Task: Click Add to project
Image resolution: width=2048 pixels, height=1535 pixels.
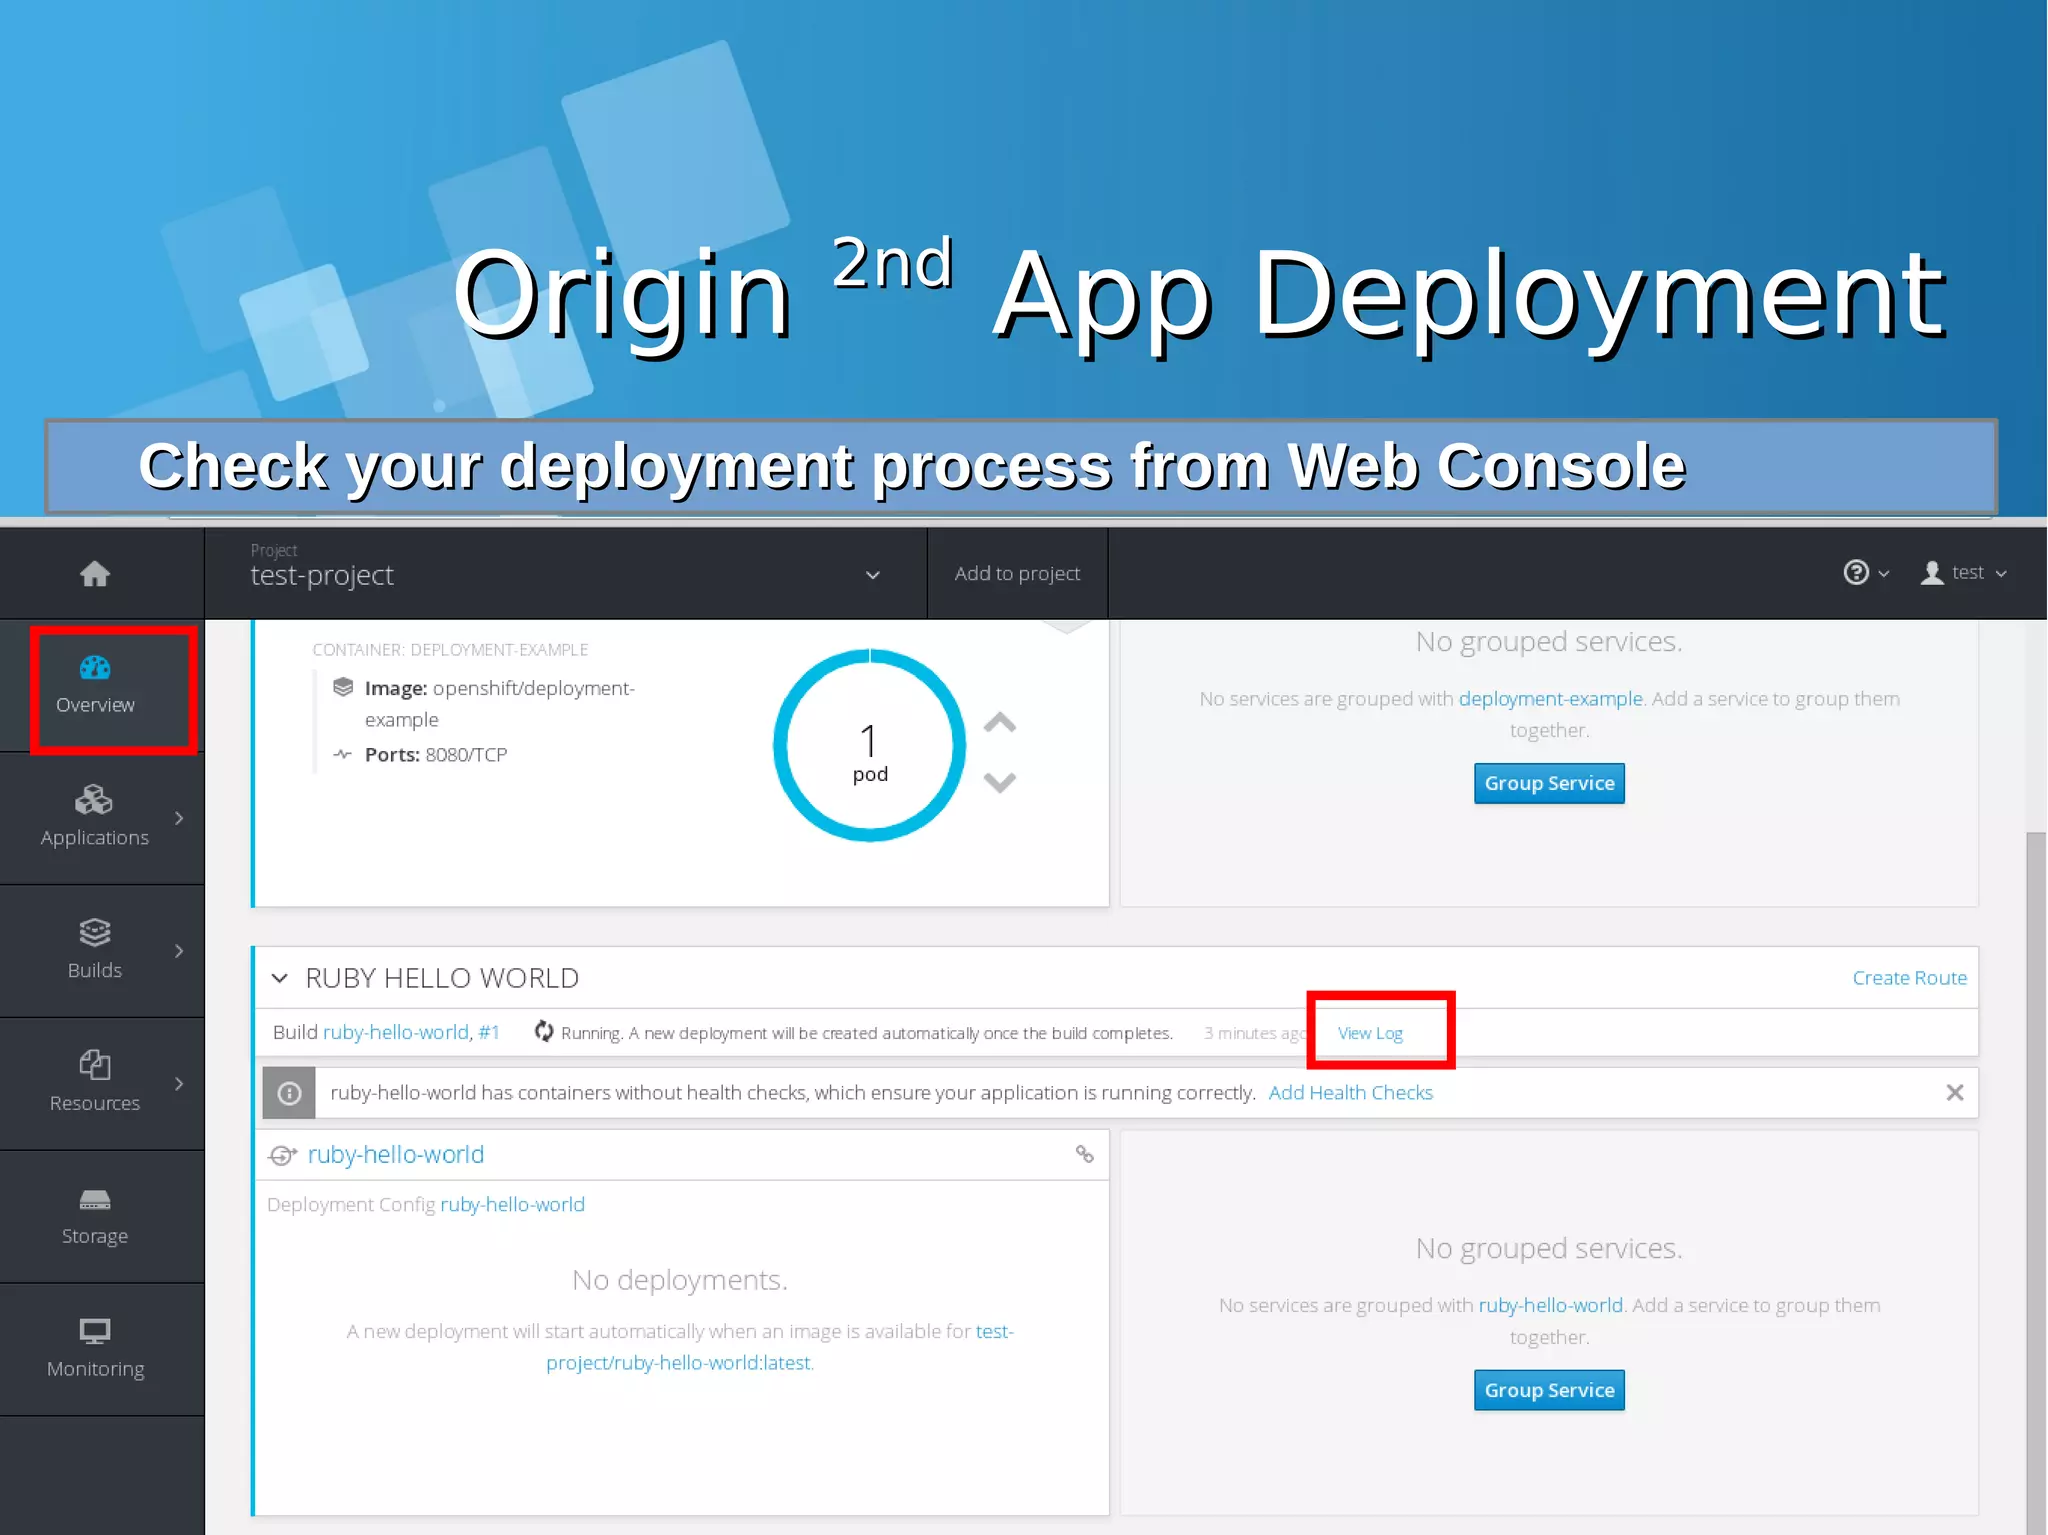Action: (x=1017, y=573)
